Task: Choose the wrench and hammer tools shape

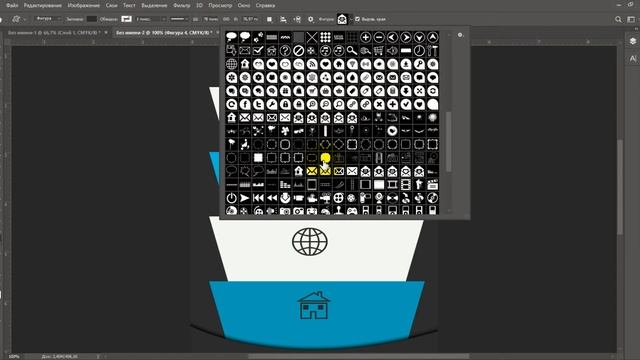Action: (x=433, y=51)
